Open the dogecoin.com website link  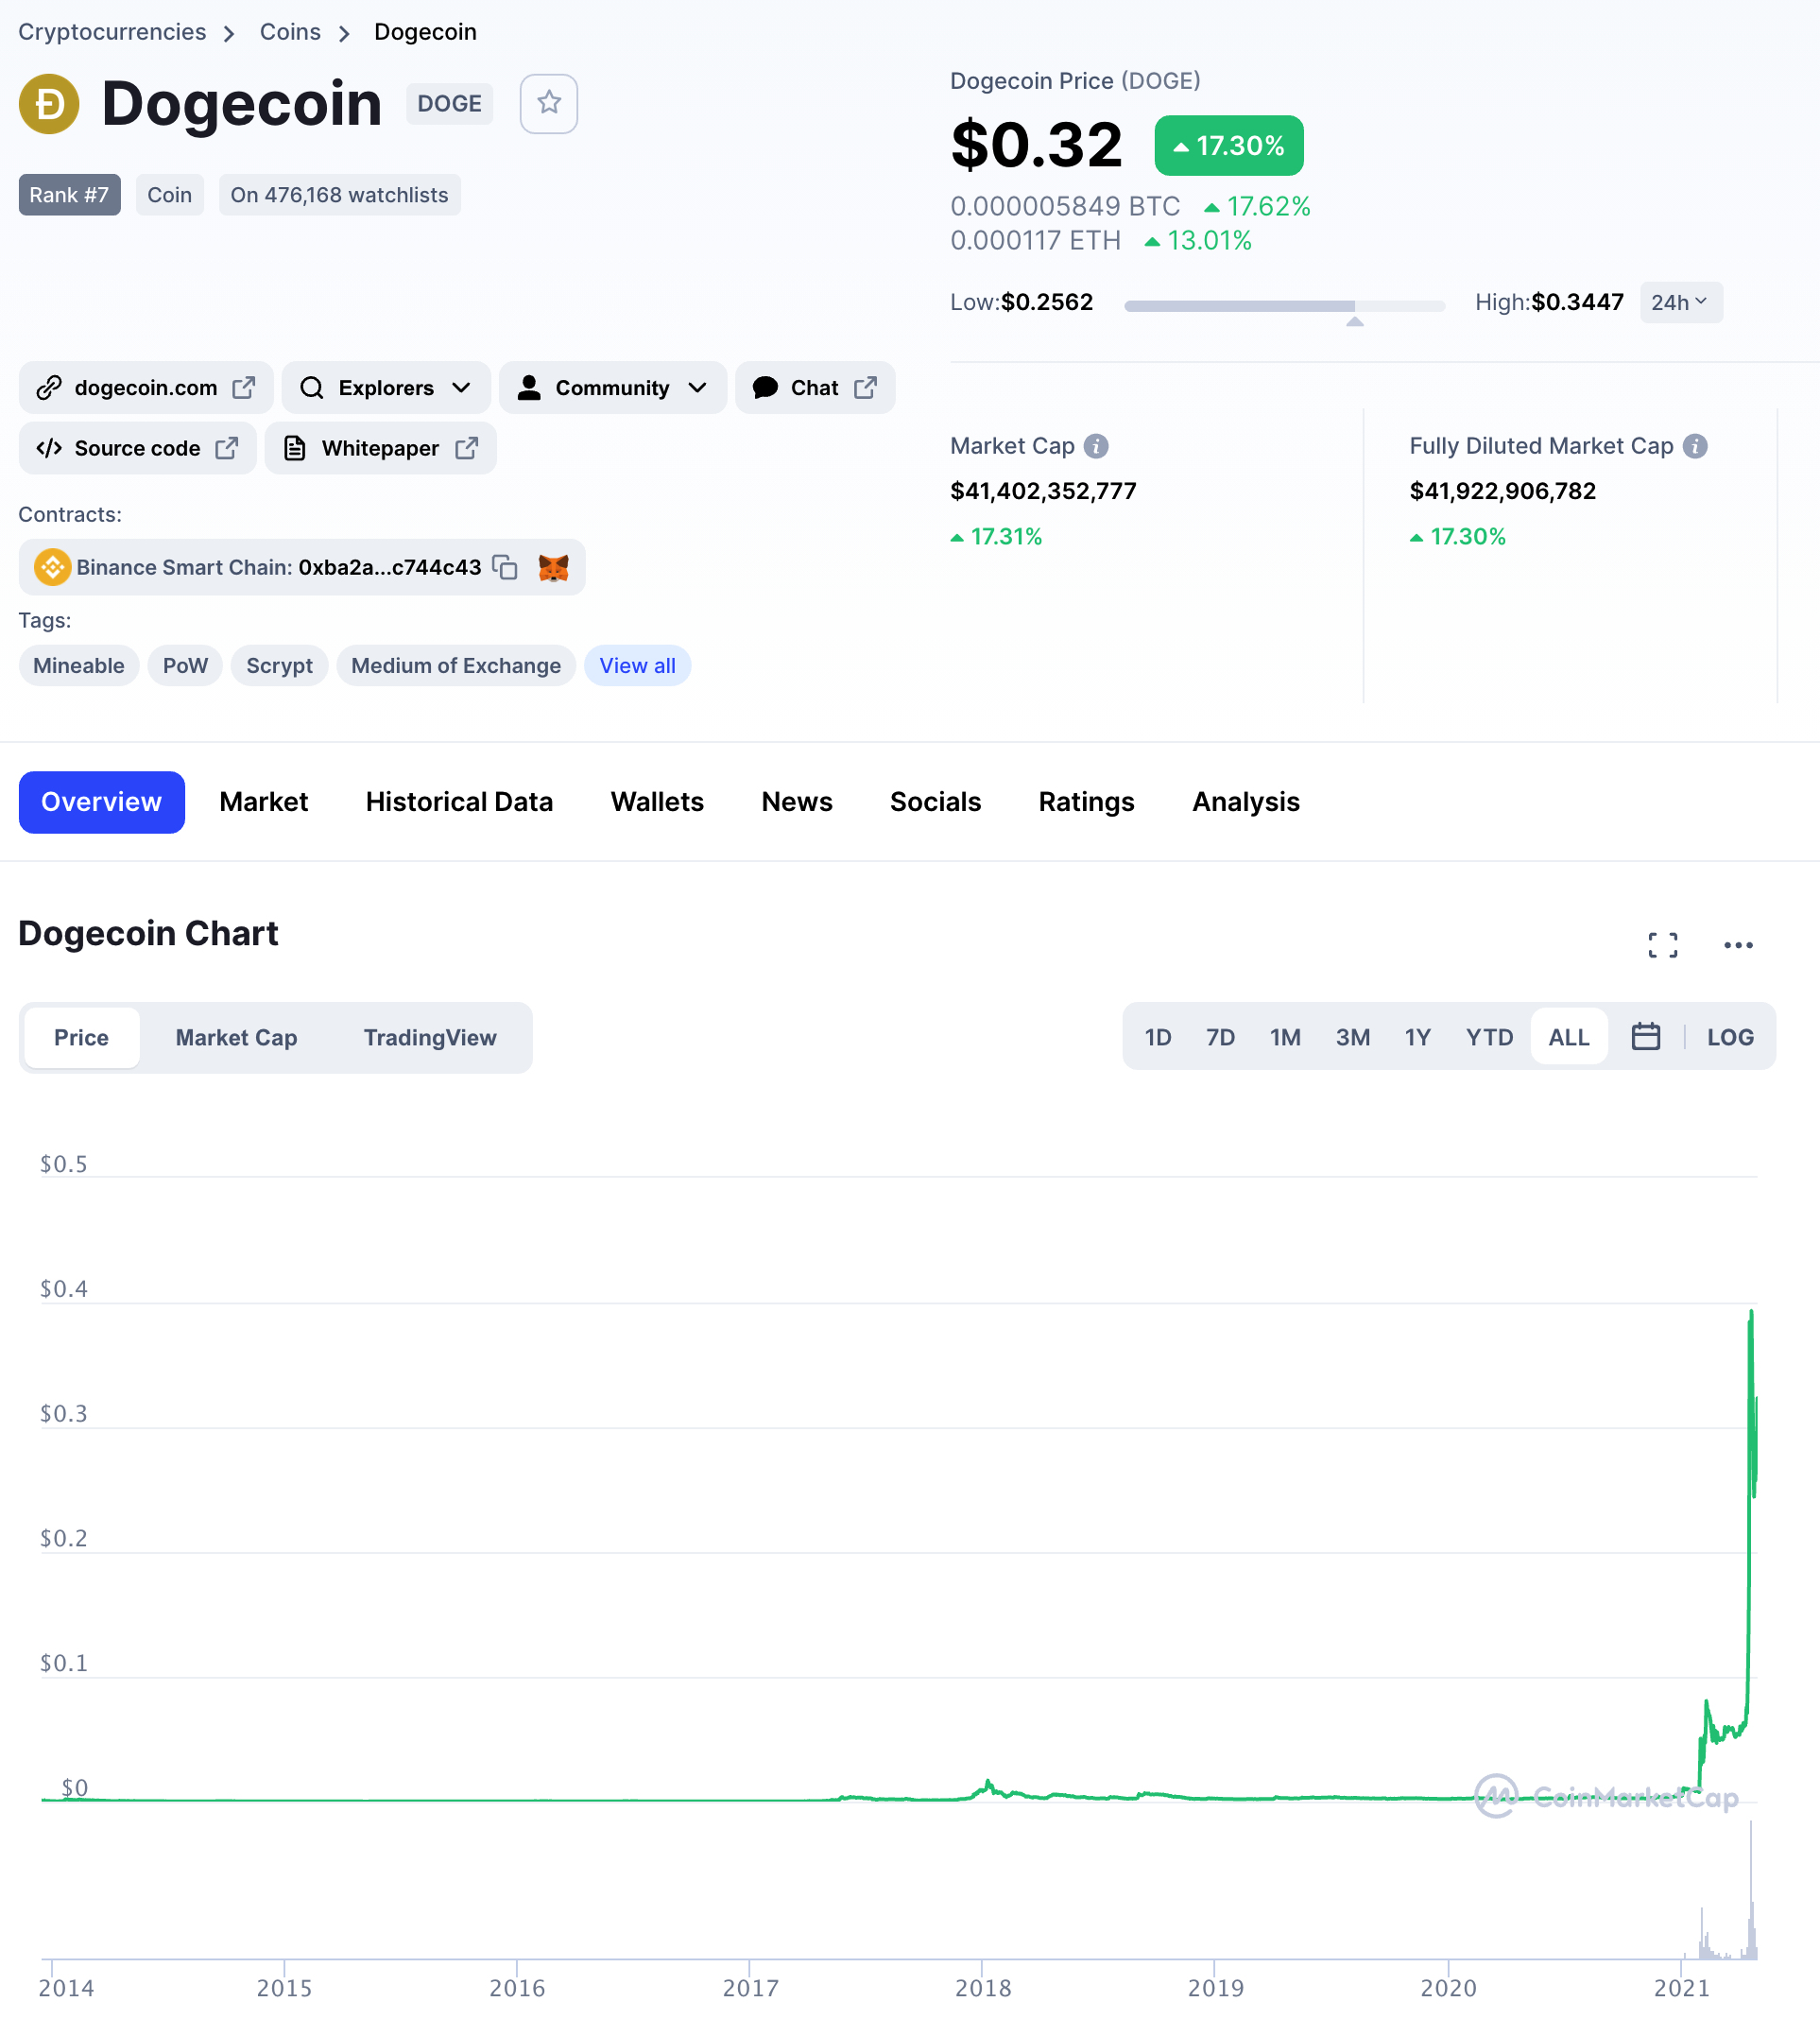pos(146,387)
